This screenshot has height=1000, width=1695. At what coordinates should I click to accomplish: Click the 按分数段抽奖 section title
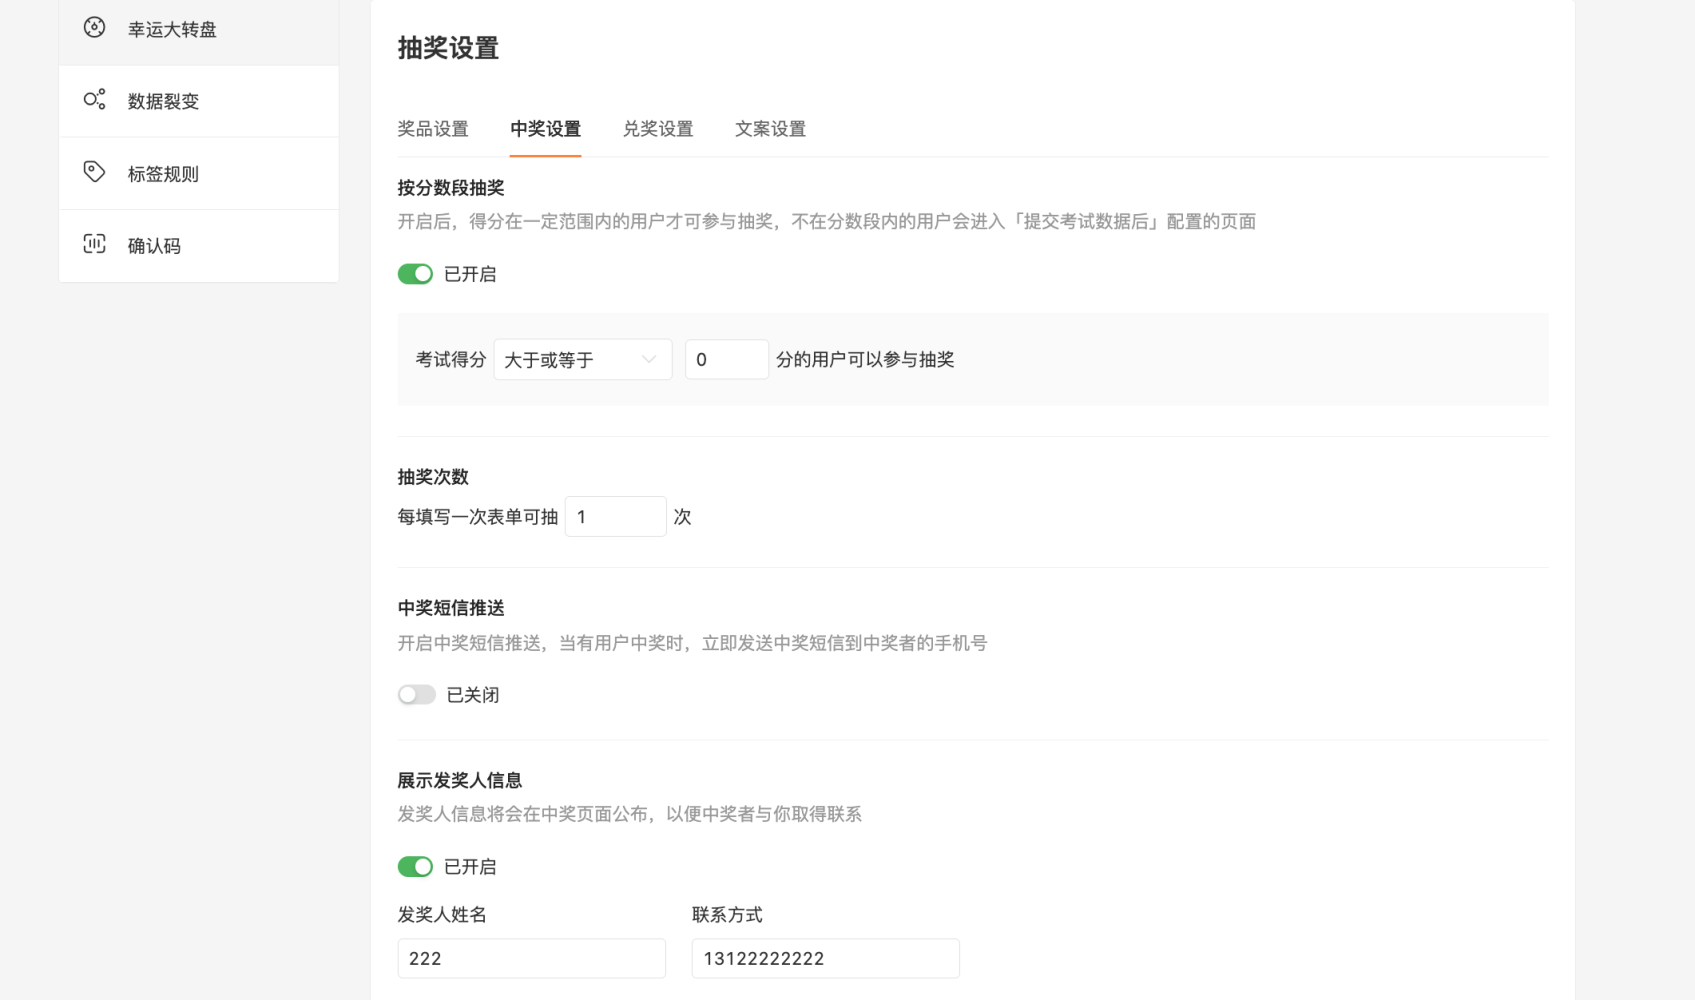(x=451, y=188)
